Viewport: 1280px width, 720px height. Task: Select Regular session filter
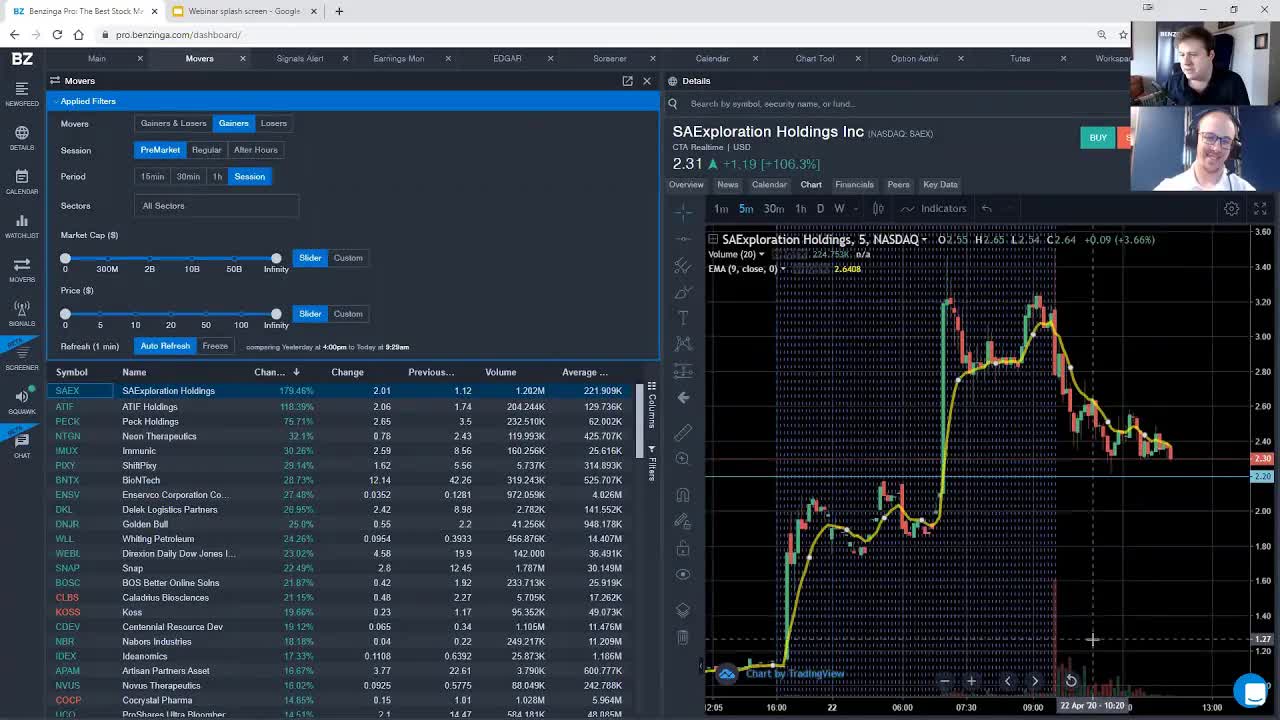(x=206, y=150)
